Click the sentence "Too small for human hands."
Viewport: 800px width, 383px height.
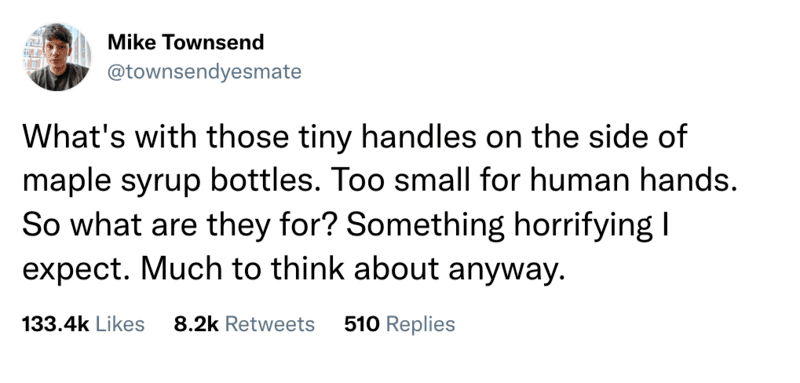(x=529, y=182)
